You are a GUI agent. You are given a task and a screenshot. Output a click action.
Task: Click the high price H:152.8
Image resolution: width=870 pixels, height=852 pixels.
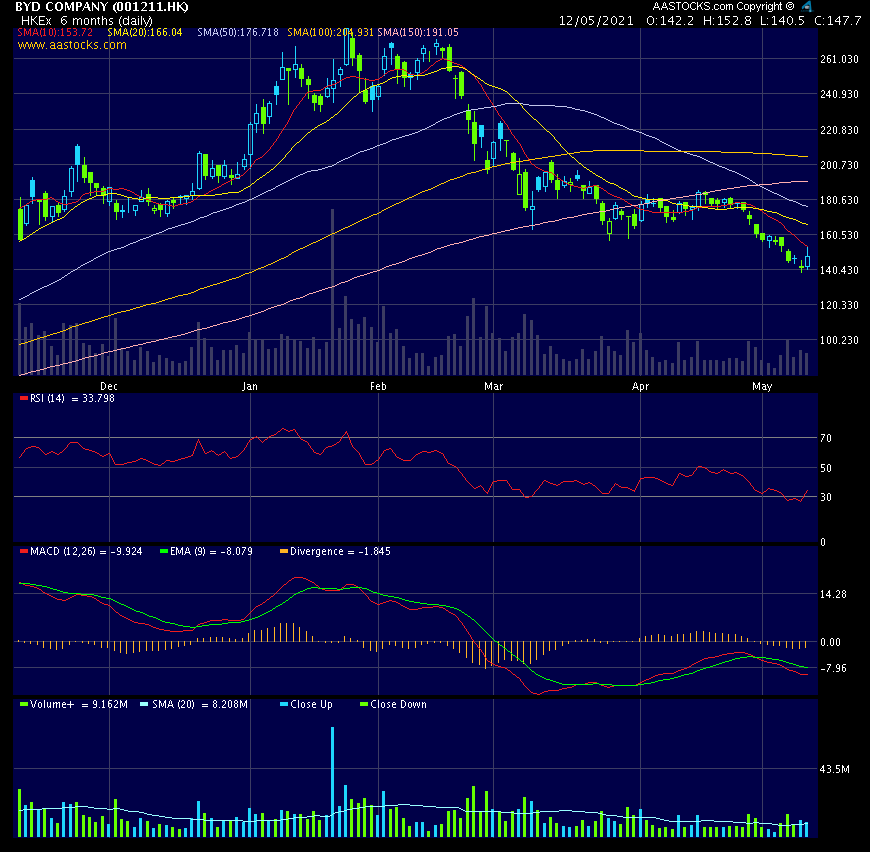pyautogui.click(x=727, y=21)
